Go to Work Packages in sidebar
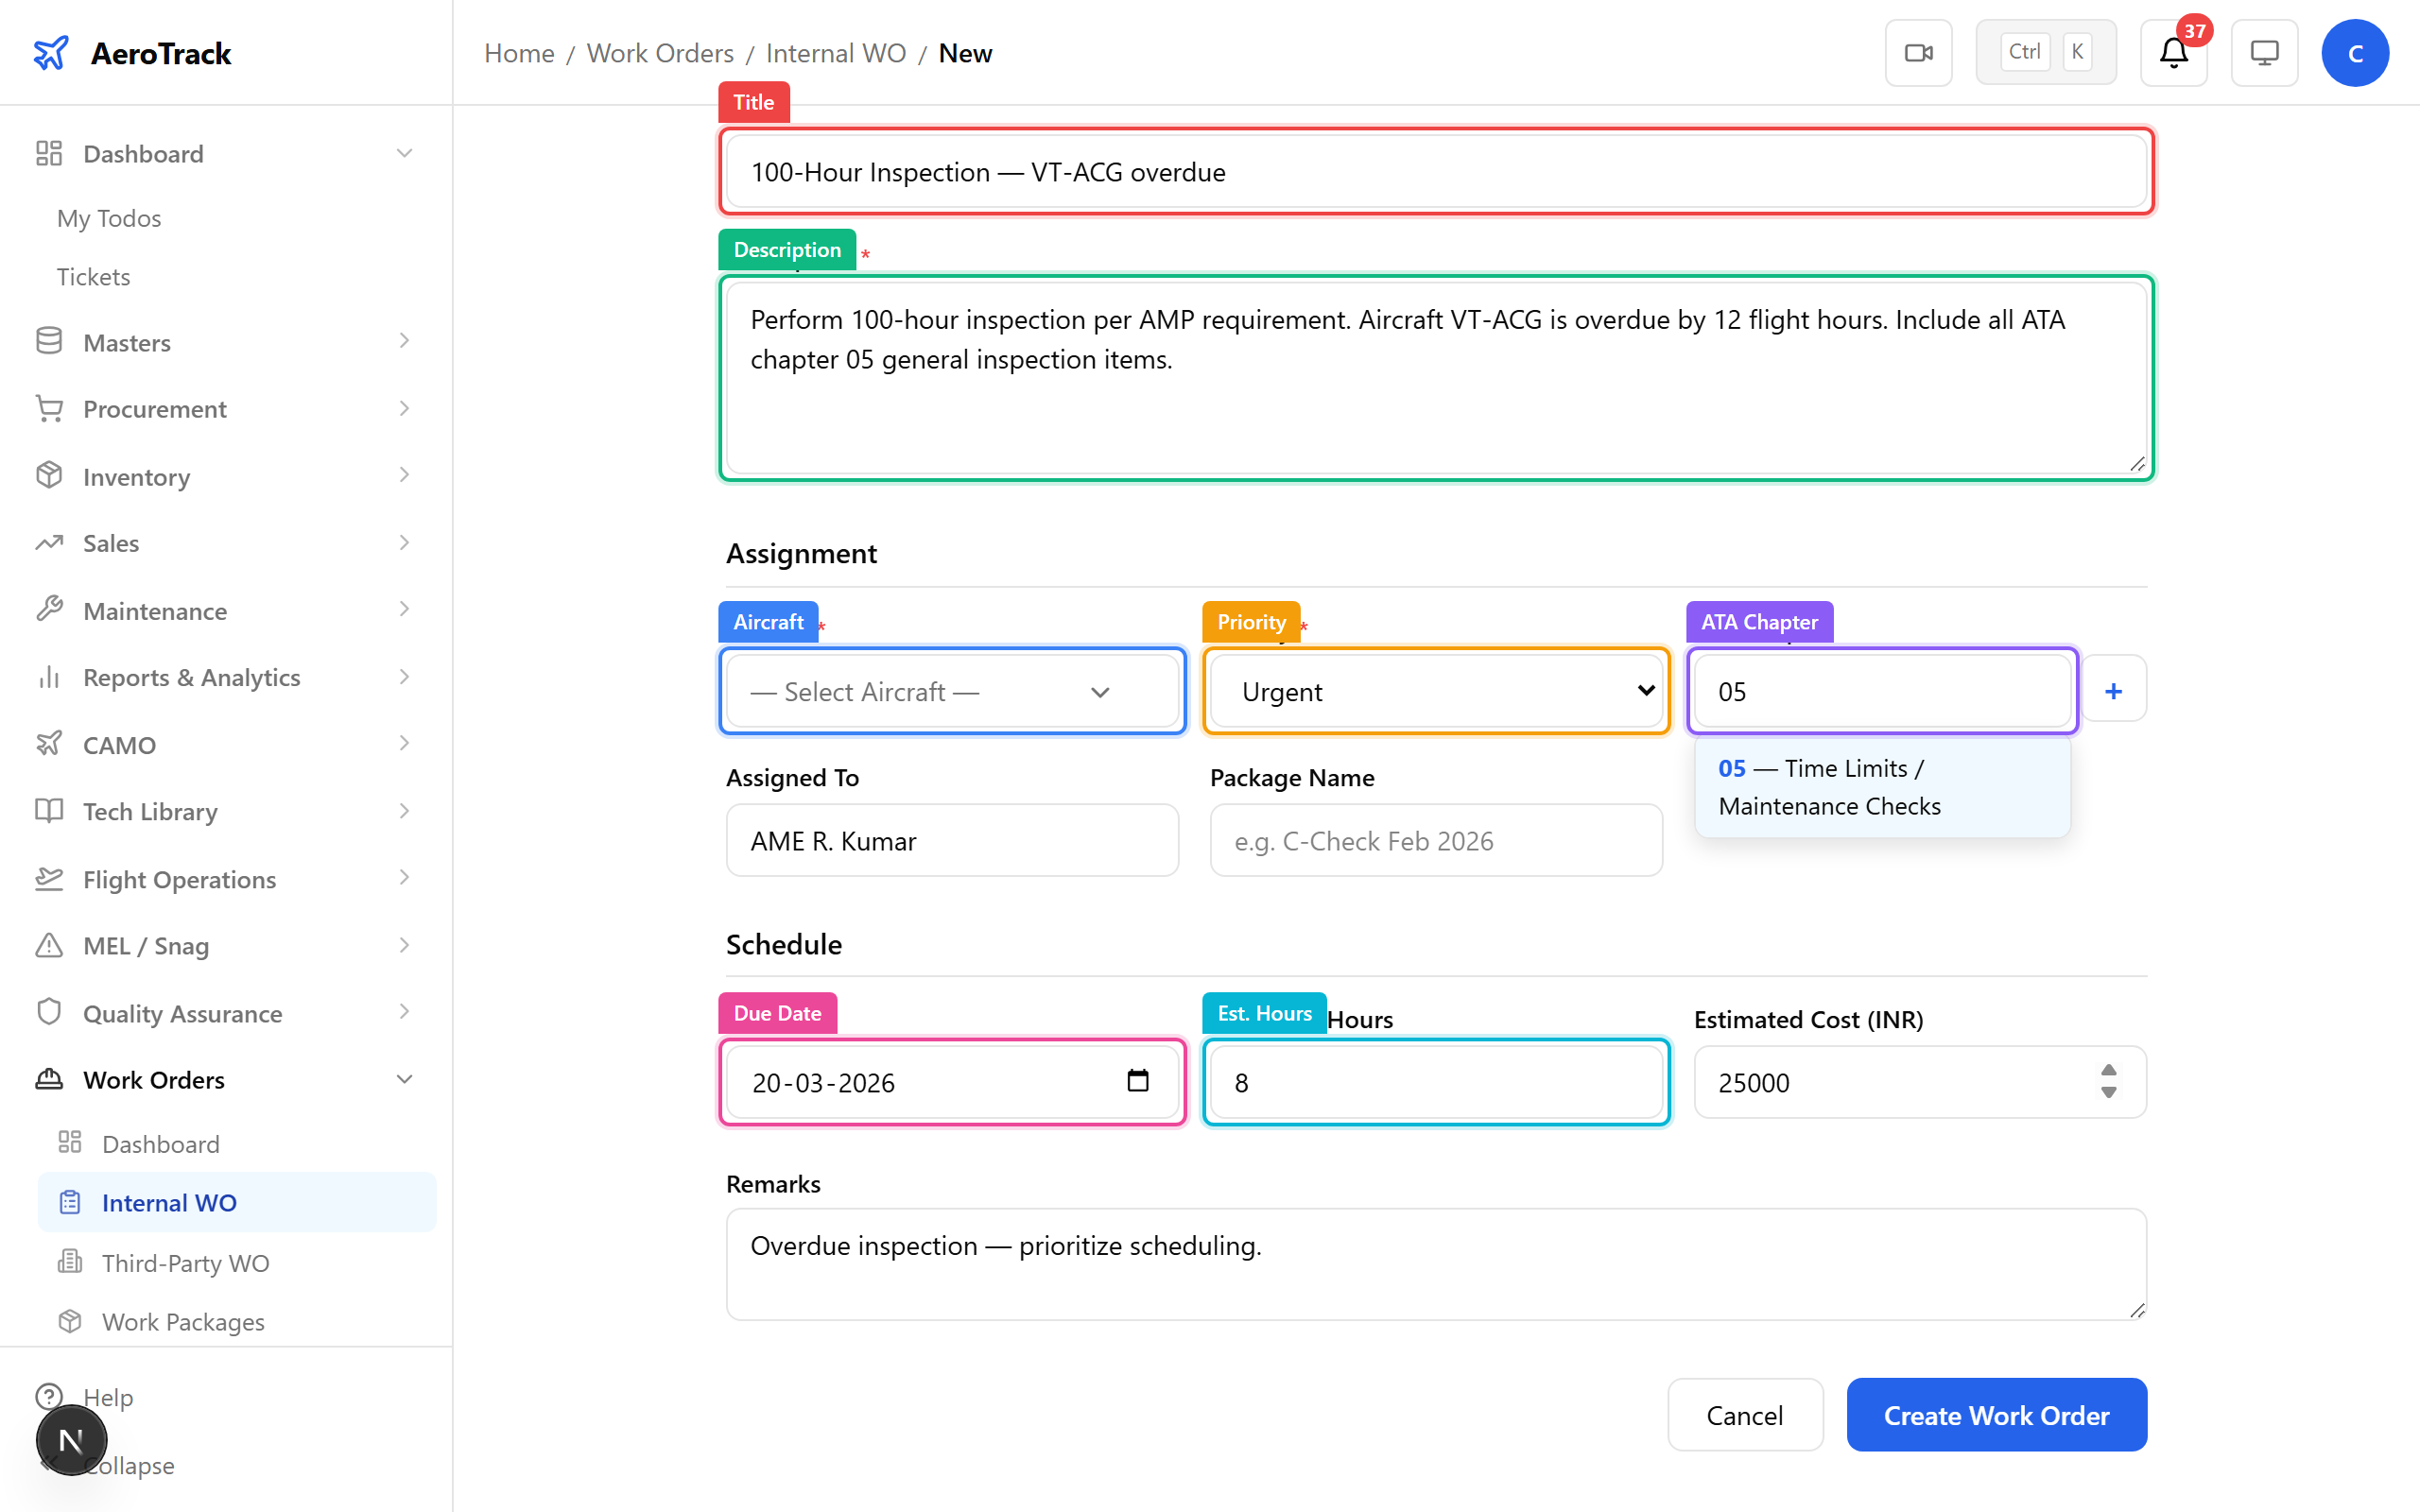This screenshot has width=2420, height=1512. click(183, 1321)
